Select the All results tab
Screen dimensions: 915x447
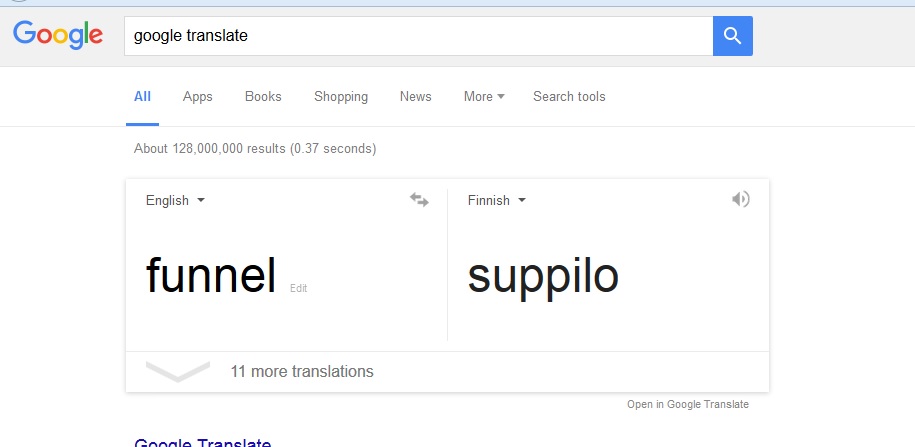point(142,97)
